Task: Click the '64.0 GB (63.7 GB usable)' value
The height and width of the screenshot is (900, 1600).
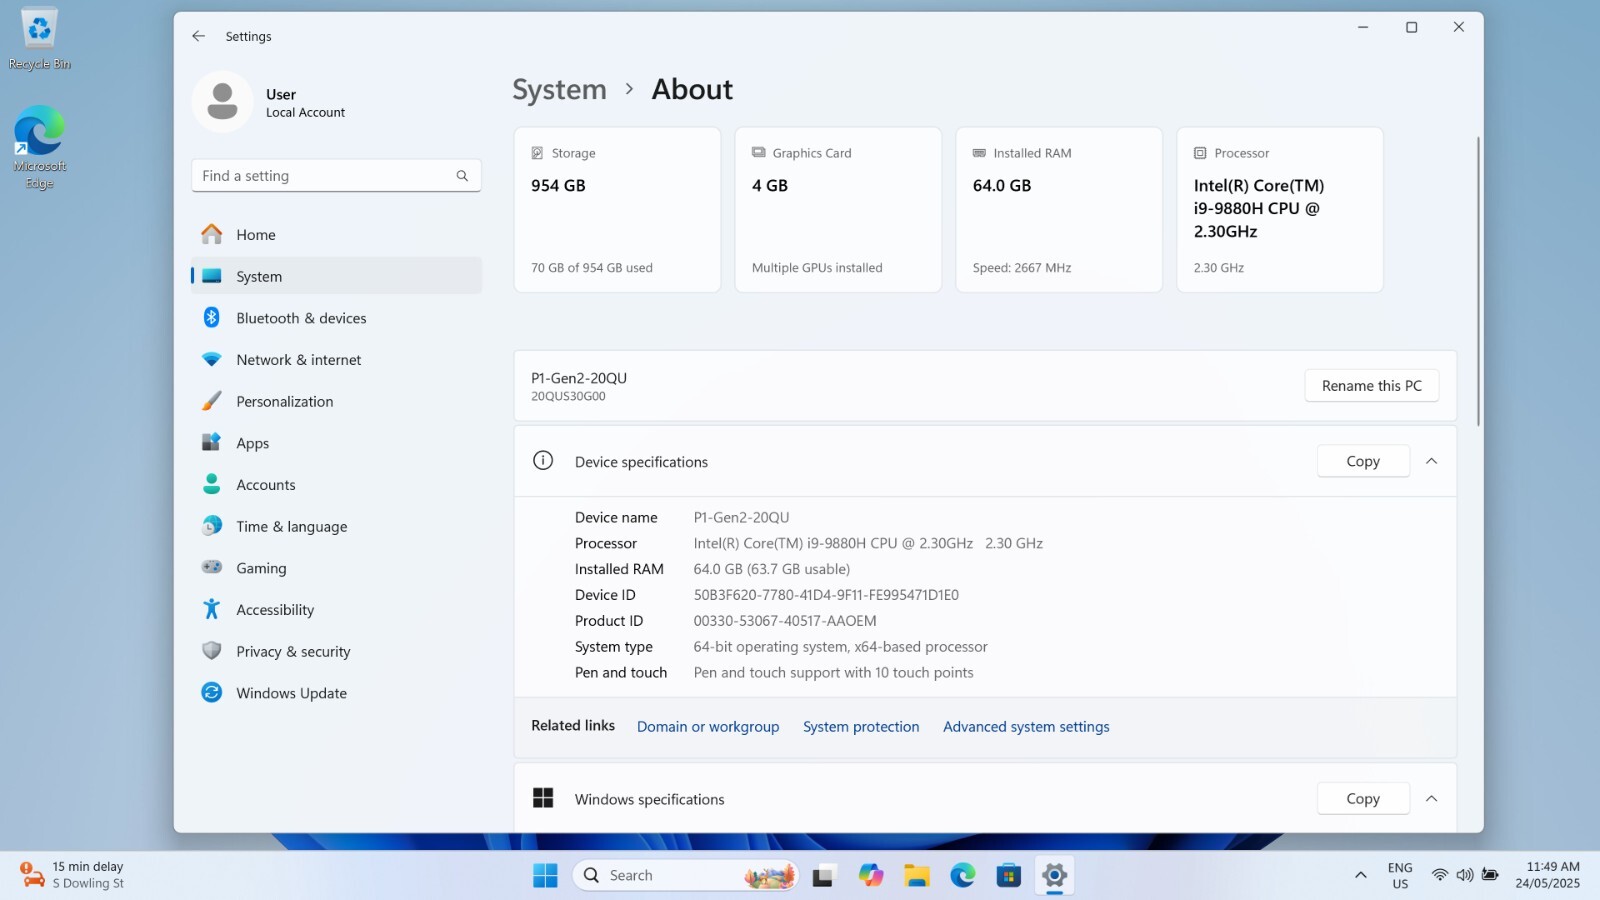Action: coord(772,569)
